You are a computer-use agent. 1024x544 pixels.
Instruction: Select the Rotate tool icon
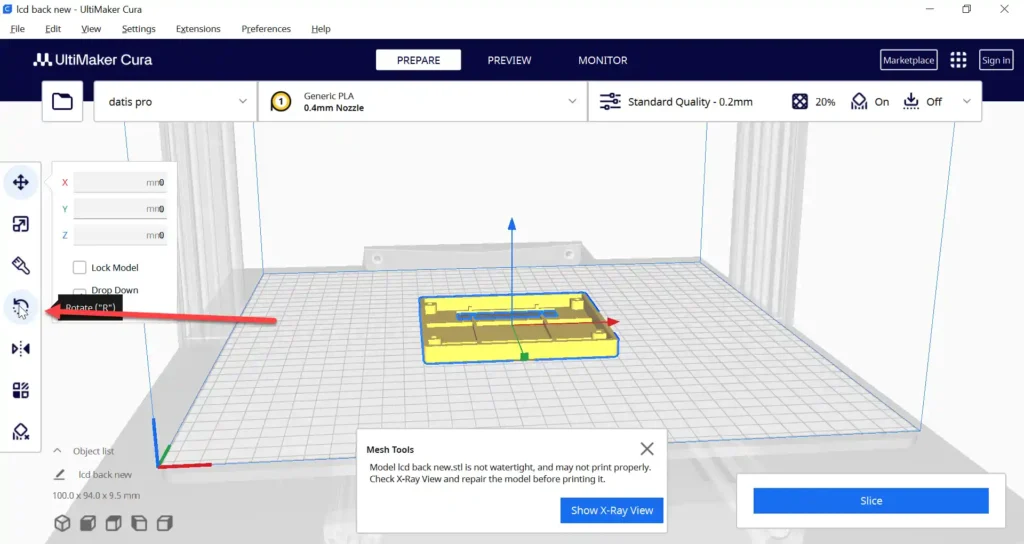click(x=21, y=307)
